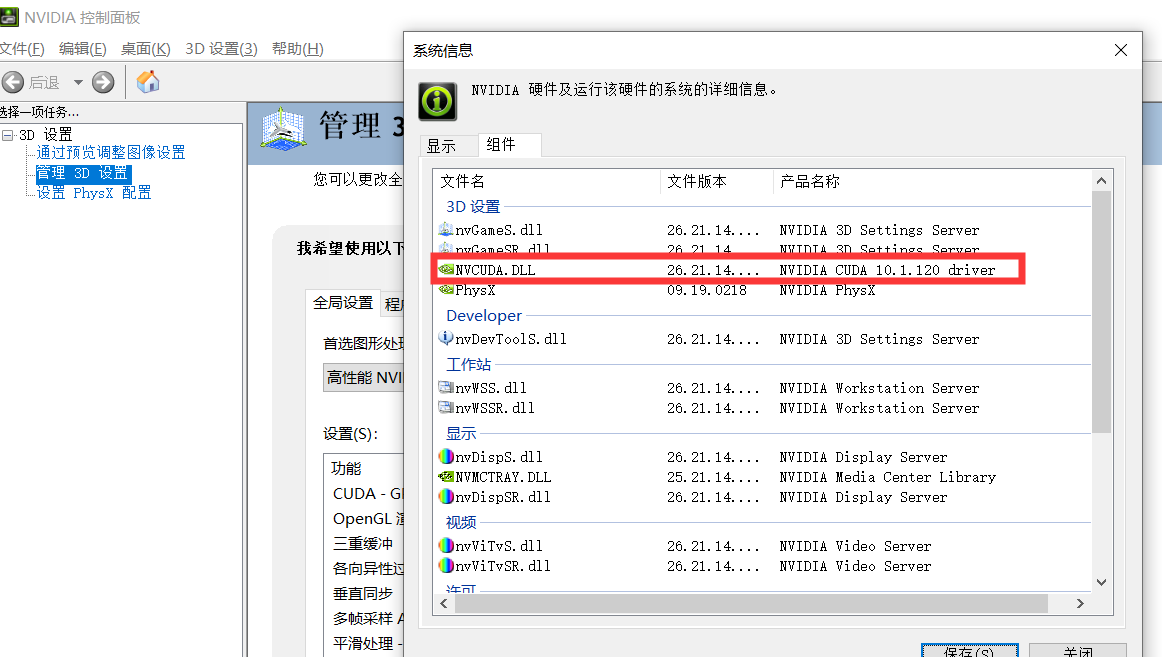
Task: Click the forward navigation arrow
Action: point(103,82)
